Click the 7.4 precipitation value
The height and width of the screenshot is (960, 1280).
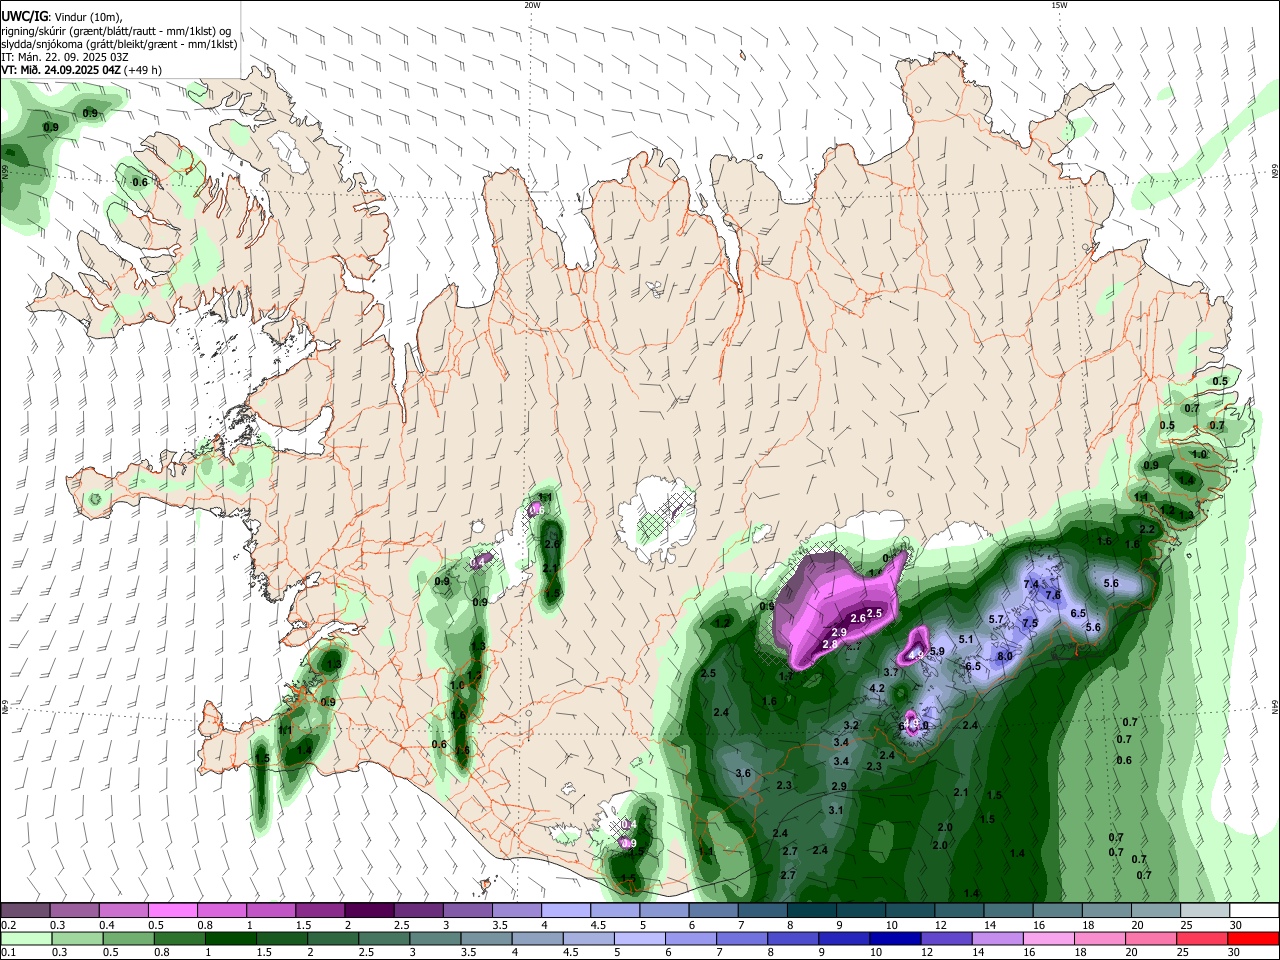coord(1031,584)
